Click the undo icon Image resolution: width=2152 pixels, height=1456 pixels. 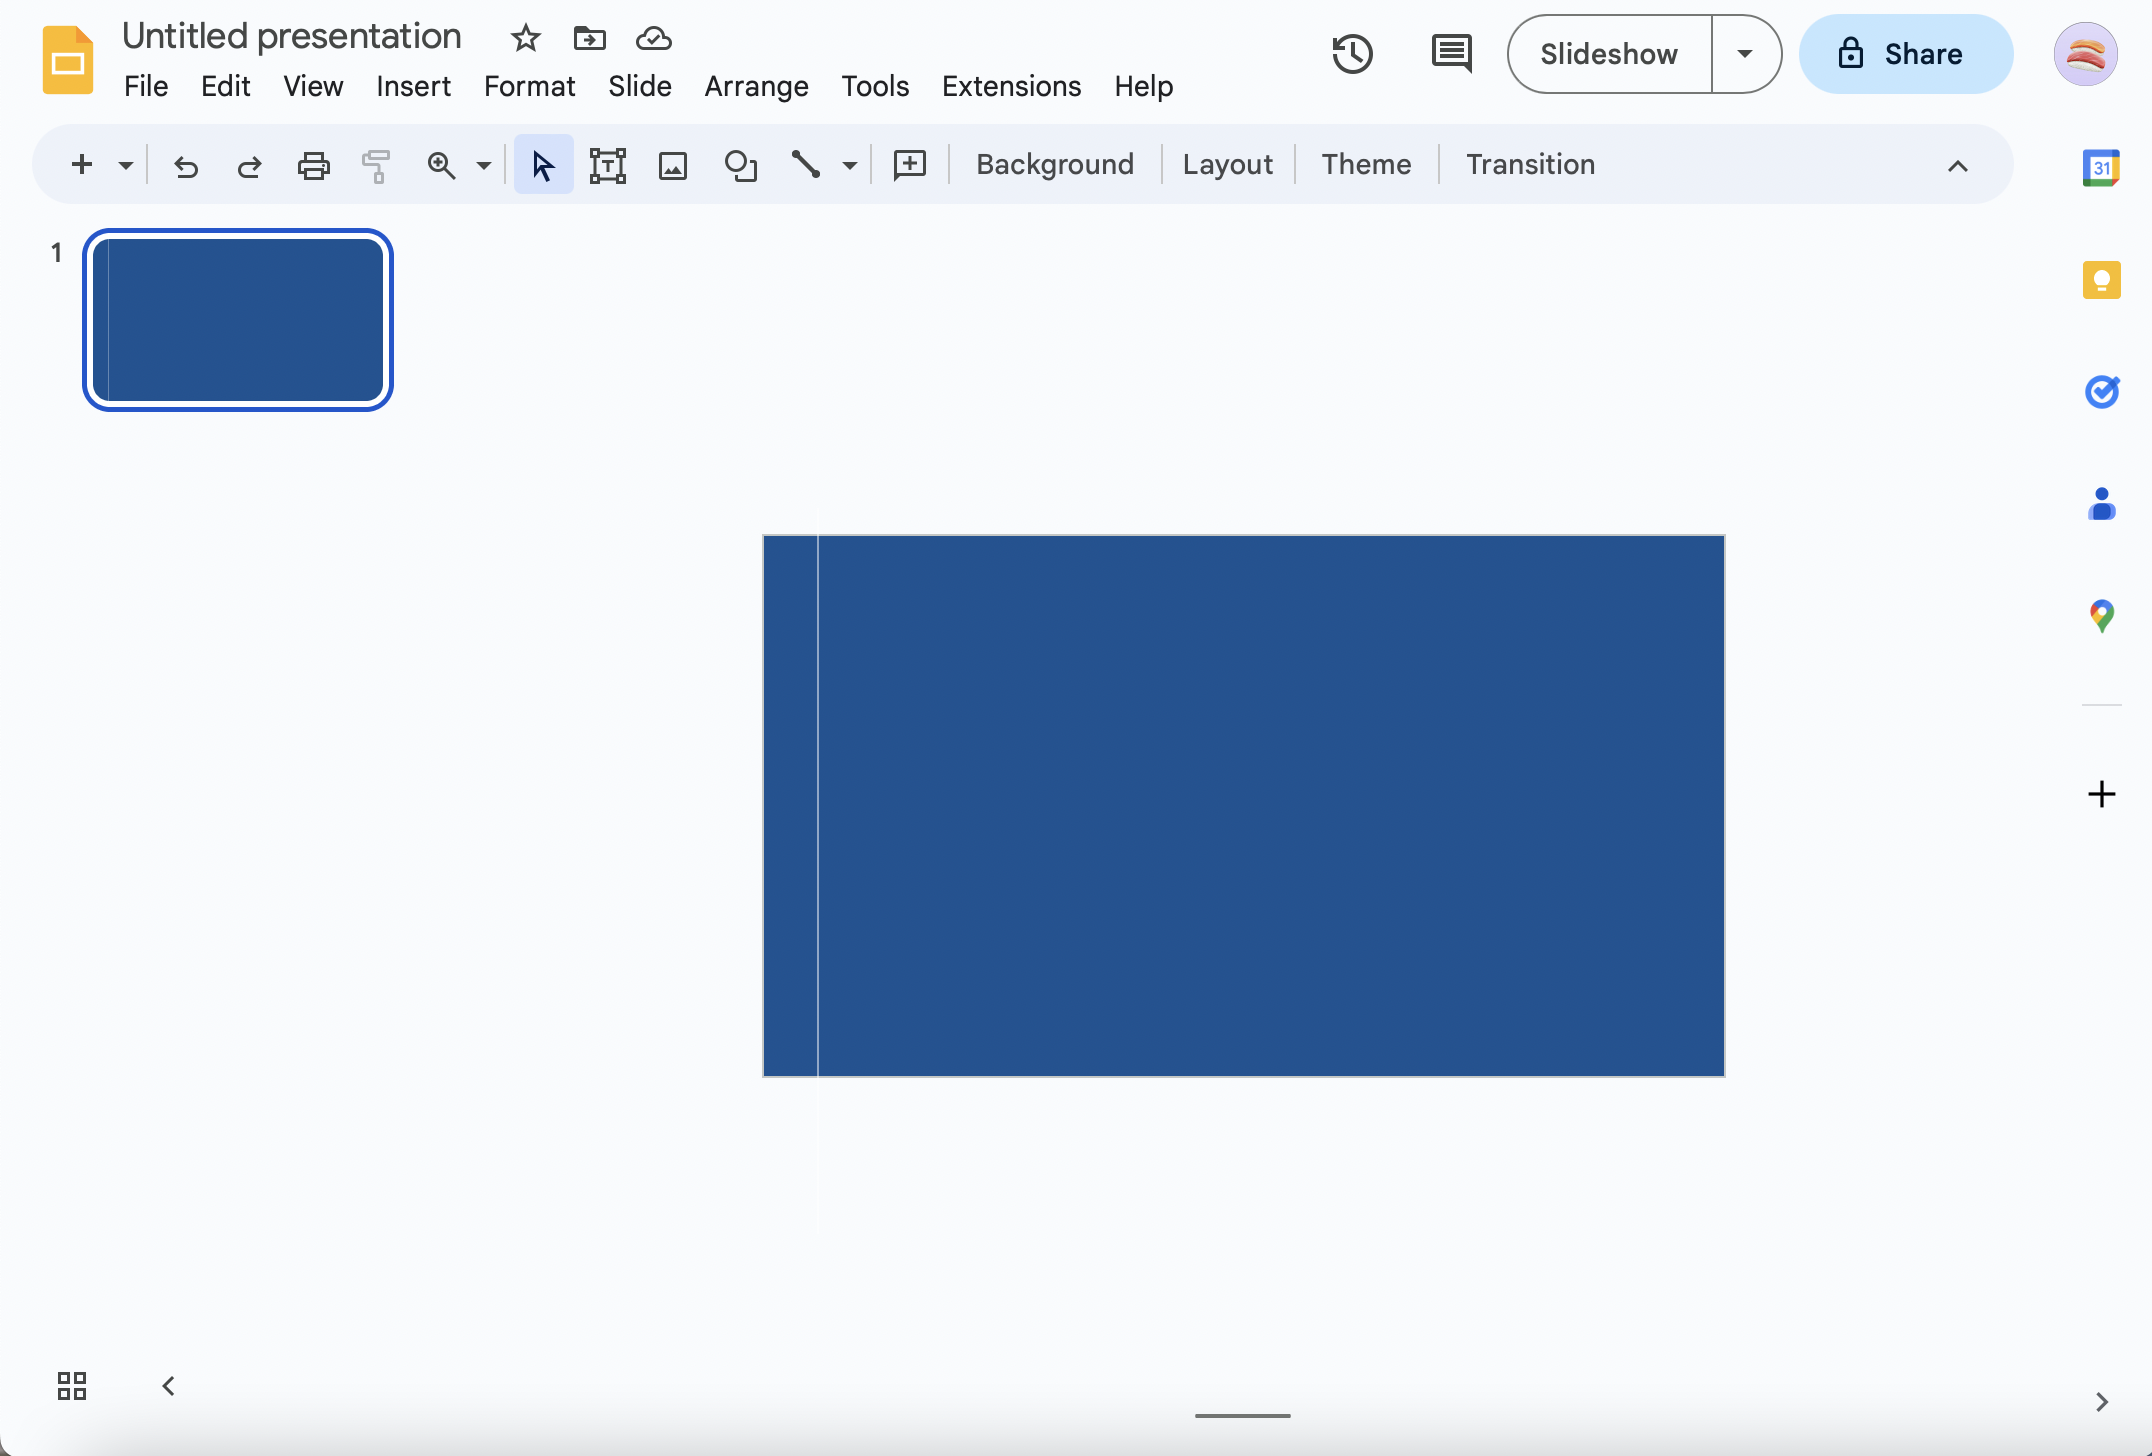click(x=184, y=164)
